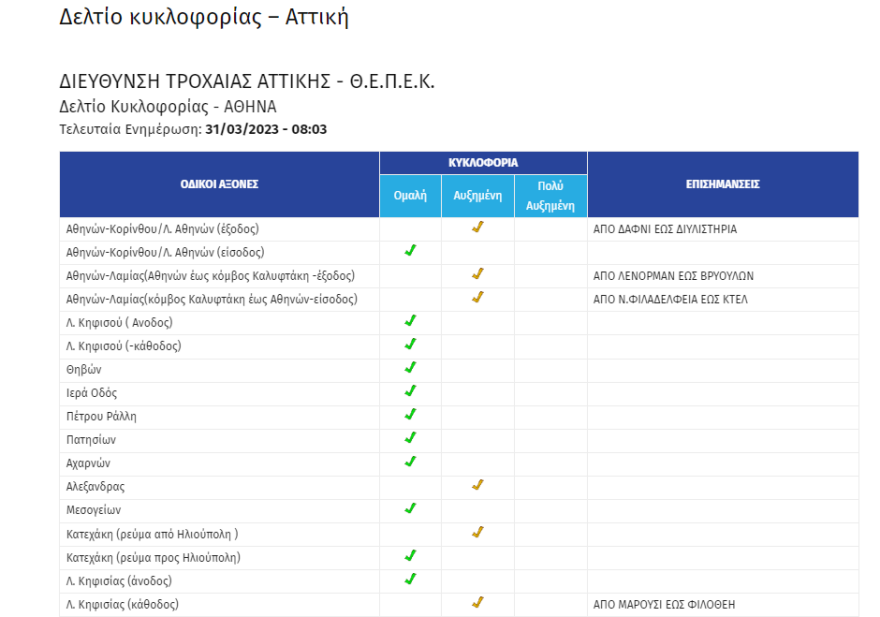The width and height of the screenshot is (880, 617).
Task: Click the yellow checkmark for Λ. Κηφισίας (κάθοδος)
Action: coord(477,602)
